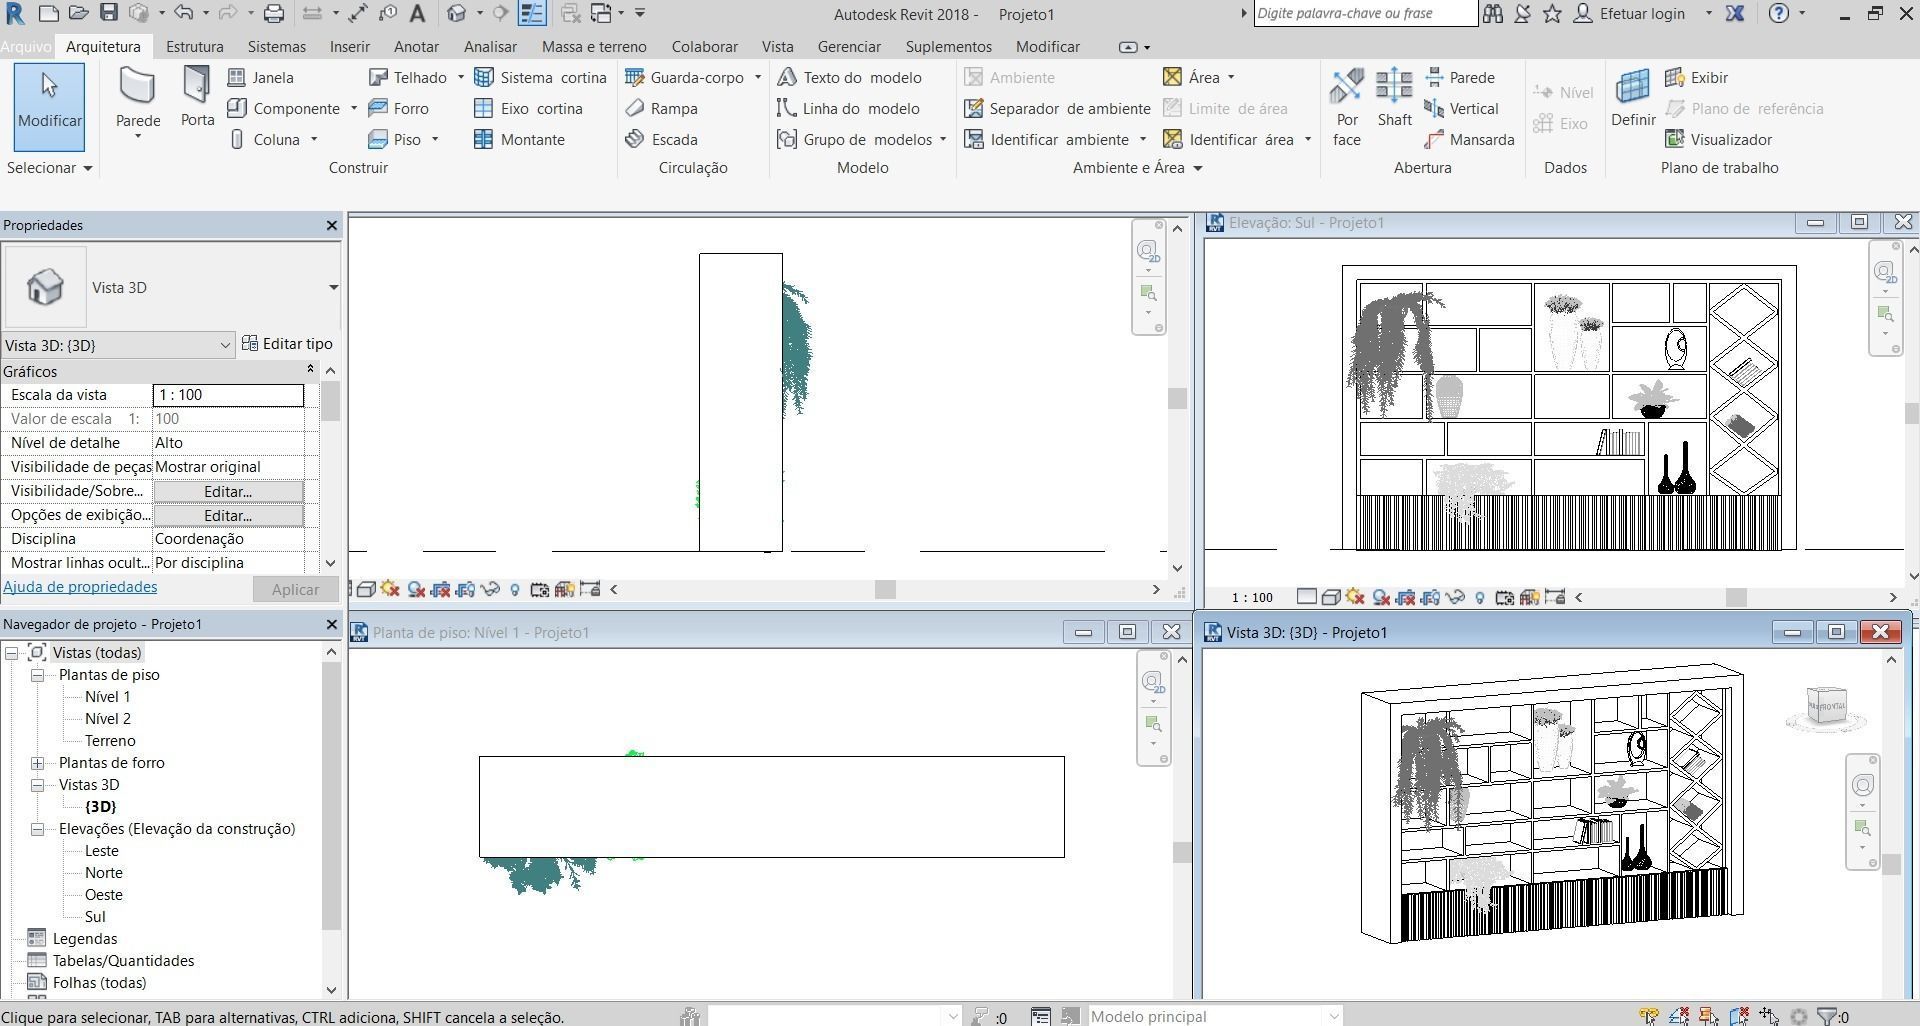Toggle Select pinned elements in status bar

[x=1709, y=1017]
